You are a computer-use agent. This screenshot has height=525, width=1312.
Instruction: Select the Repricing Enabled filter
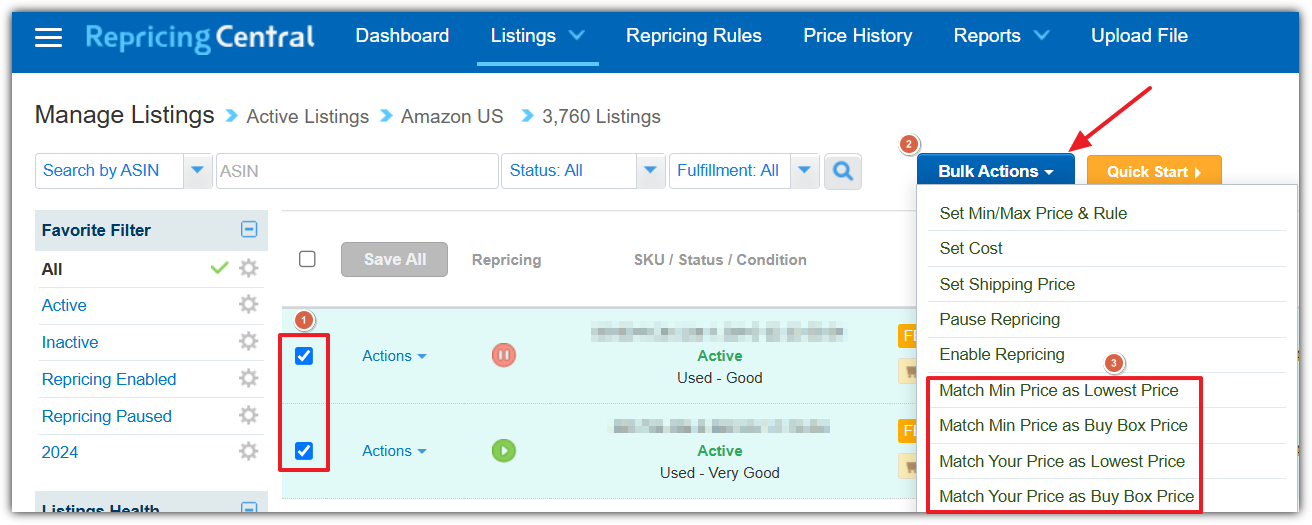(x=109, y=379)
